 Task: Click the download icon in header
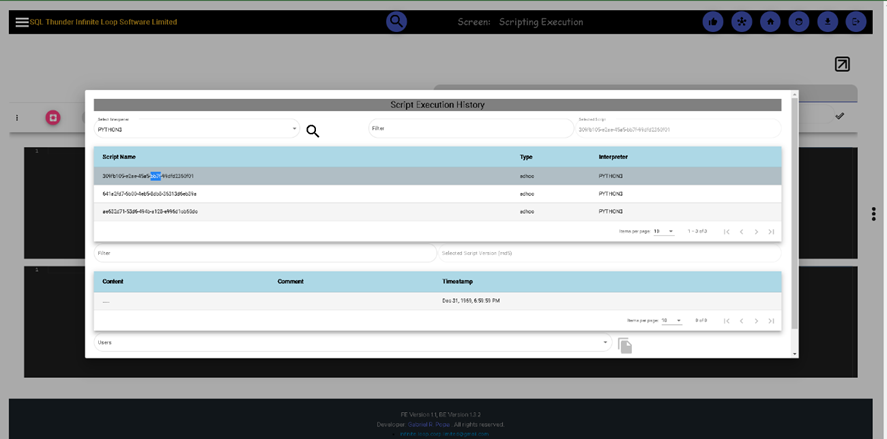[x=828, y=22]
